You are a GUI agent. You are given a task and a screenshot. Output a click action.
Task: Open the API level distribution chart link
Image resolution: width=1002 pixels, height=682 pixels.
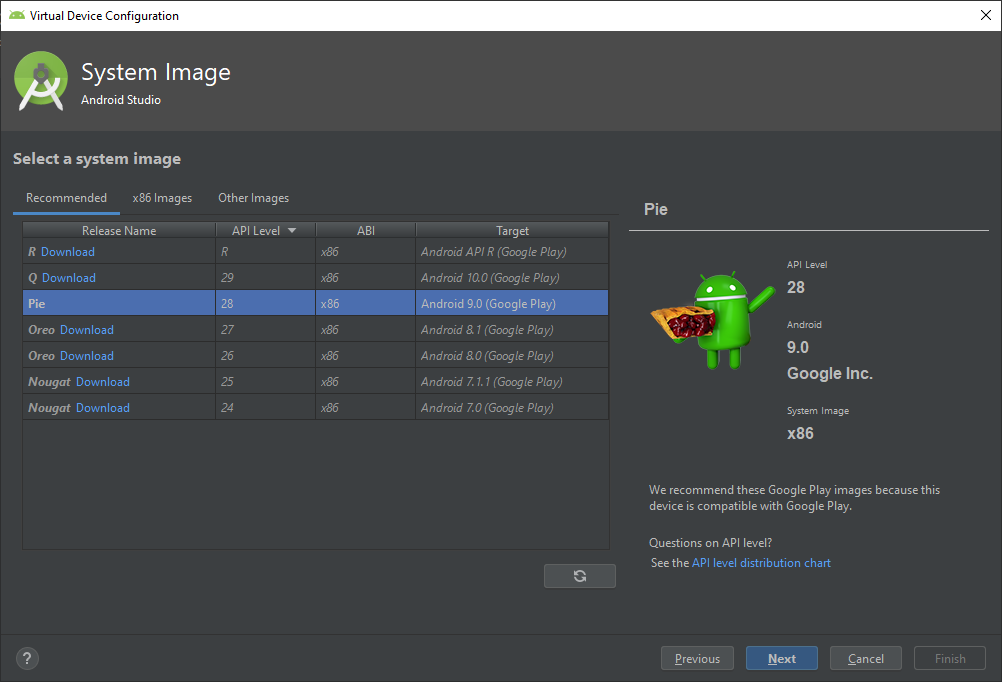tap(761, 563)
